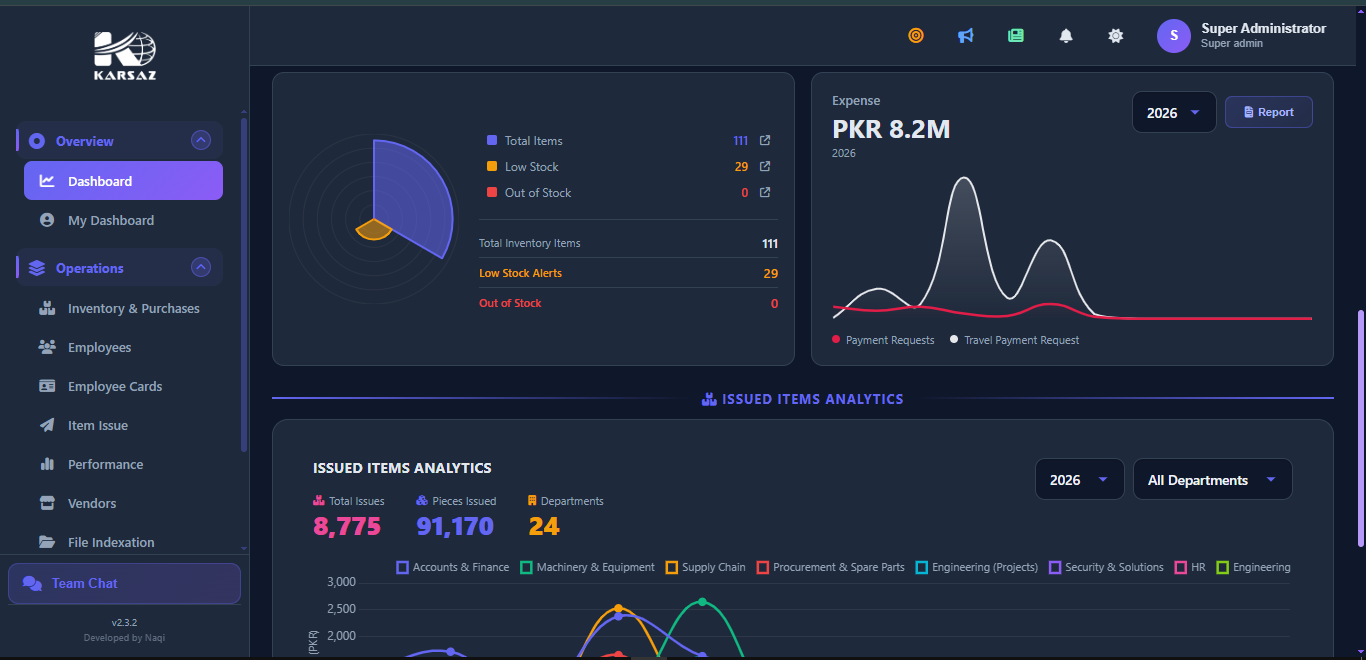
Task: Open Out of Stock external link icon
Action: (765, 193)
